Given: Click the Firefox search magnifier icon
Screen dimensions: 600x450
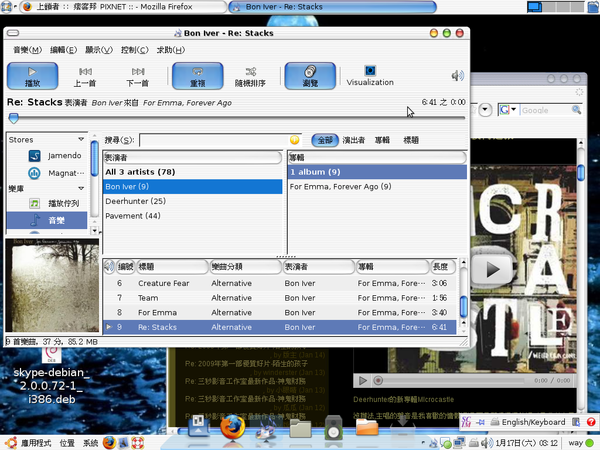Looking at the screenshot, I should [576, 110].
